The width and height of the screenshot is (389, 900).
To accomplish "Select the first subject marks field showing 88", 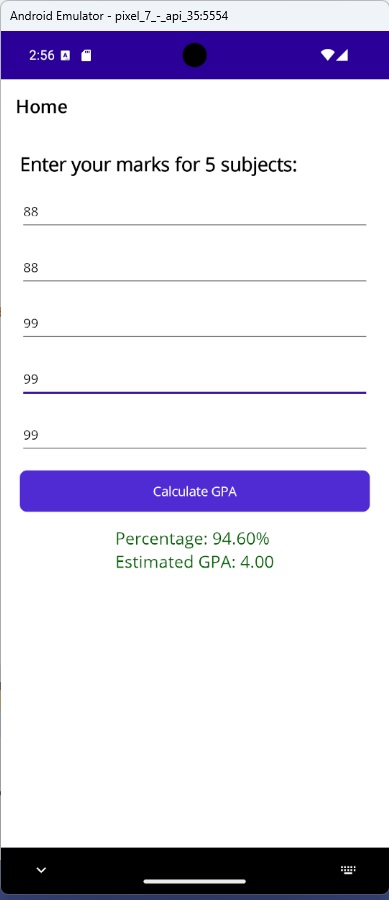I will pos(194,212).
